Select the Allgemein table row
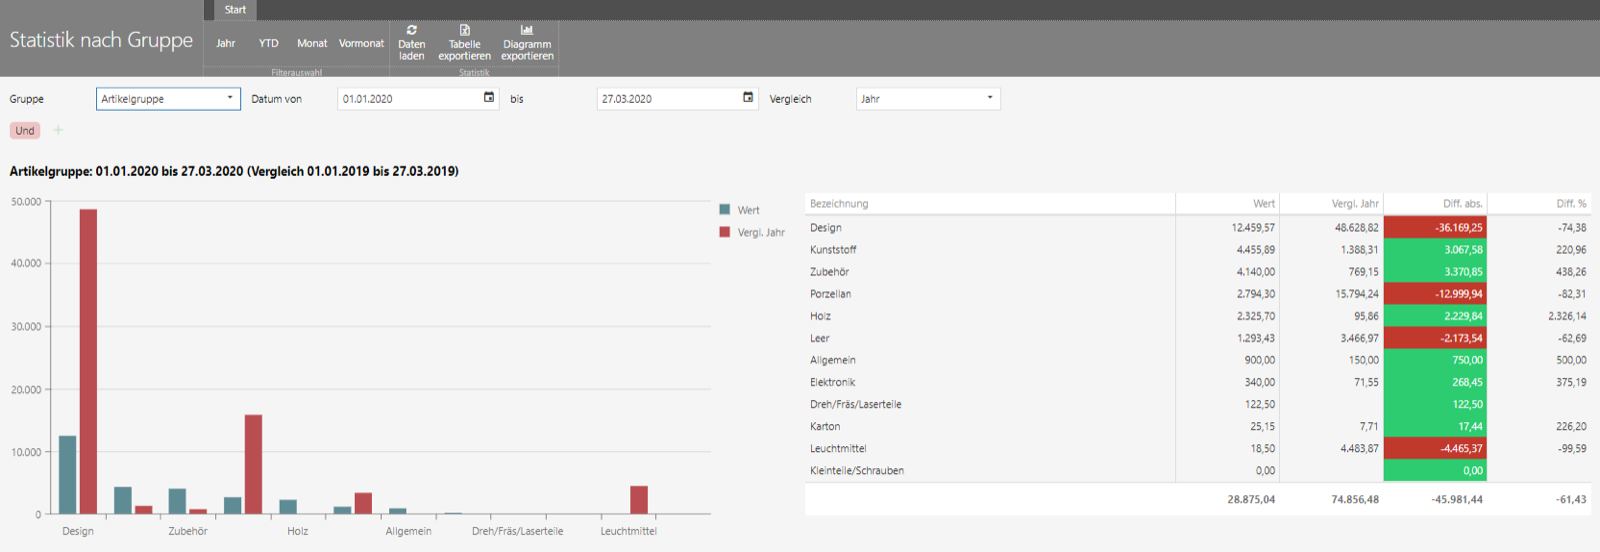Image resolution: width=1600 pixels, height=552 pixels. (x=1198, y=360)
